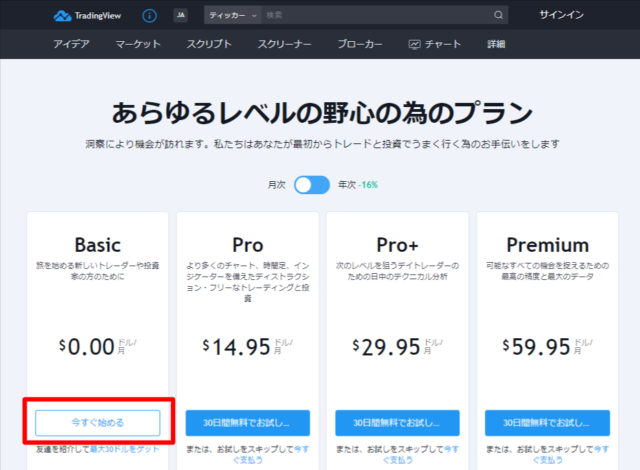The height and width of the screenshot is (470, 640).
Task: Open the 最大30ドルをゲット referral link
Action: 124,449
